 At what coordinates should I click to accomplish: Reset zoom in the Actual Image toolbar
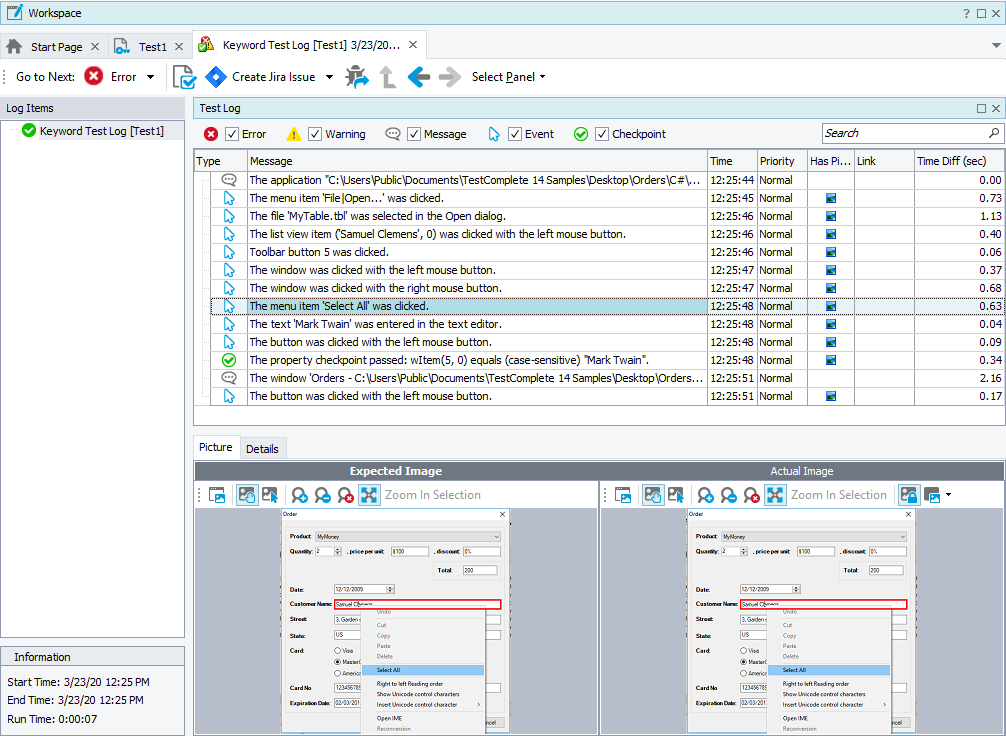pyautogui.click(x=752, y=495)
